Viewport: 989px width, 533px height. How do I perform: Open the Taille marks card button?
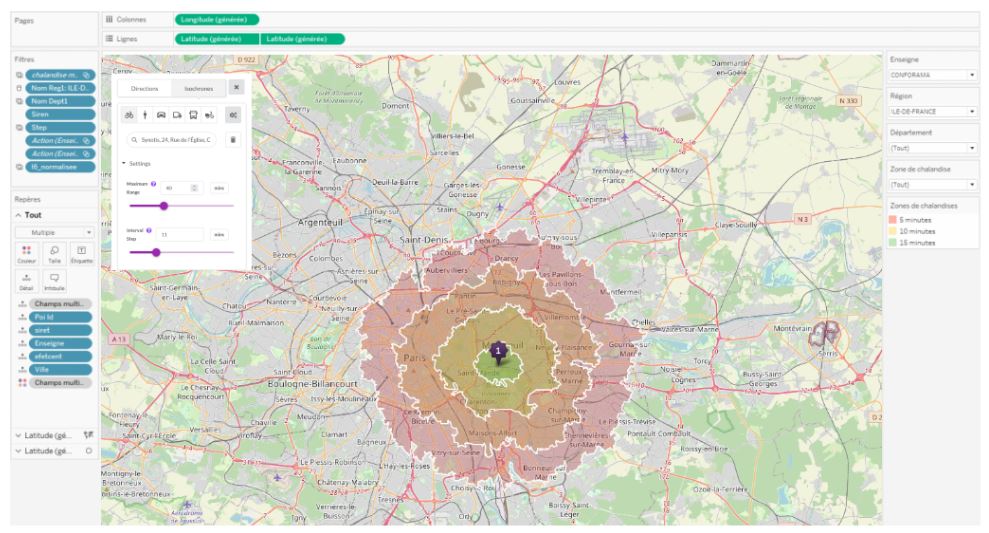pyautogui.click(x=54, y=254)
